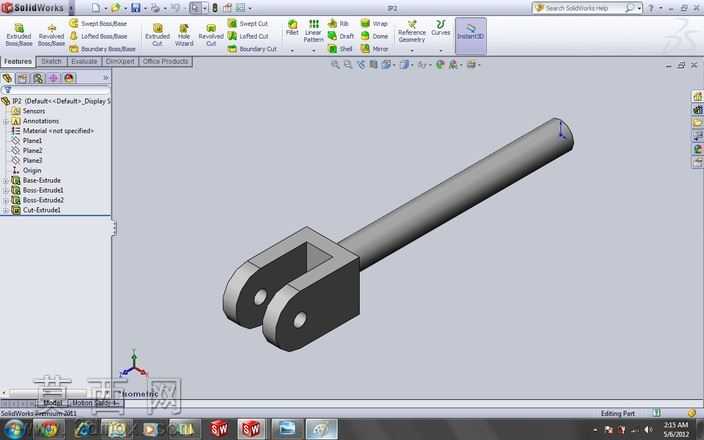
Task: Select Plane1 in the feature tree
Action: [32, 141]
